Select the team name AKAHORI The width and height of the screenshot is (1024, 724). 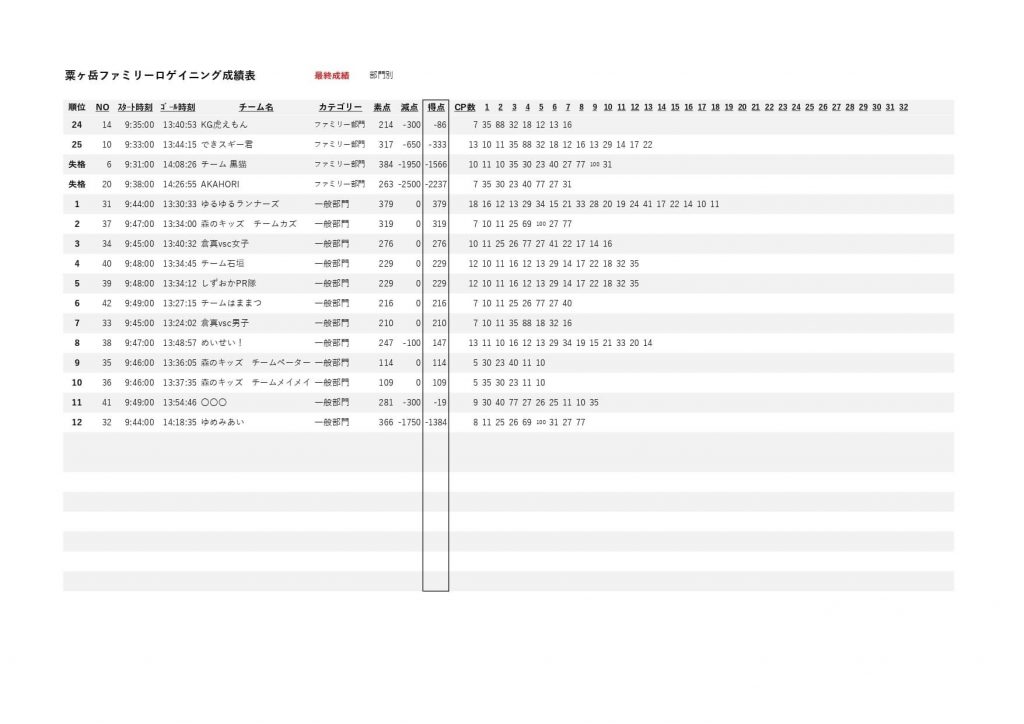(x=220, y=184)
